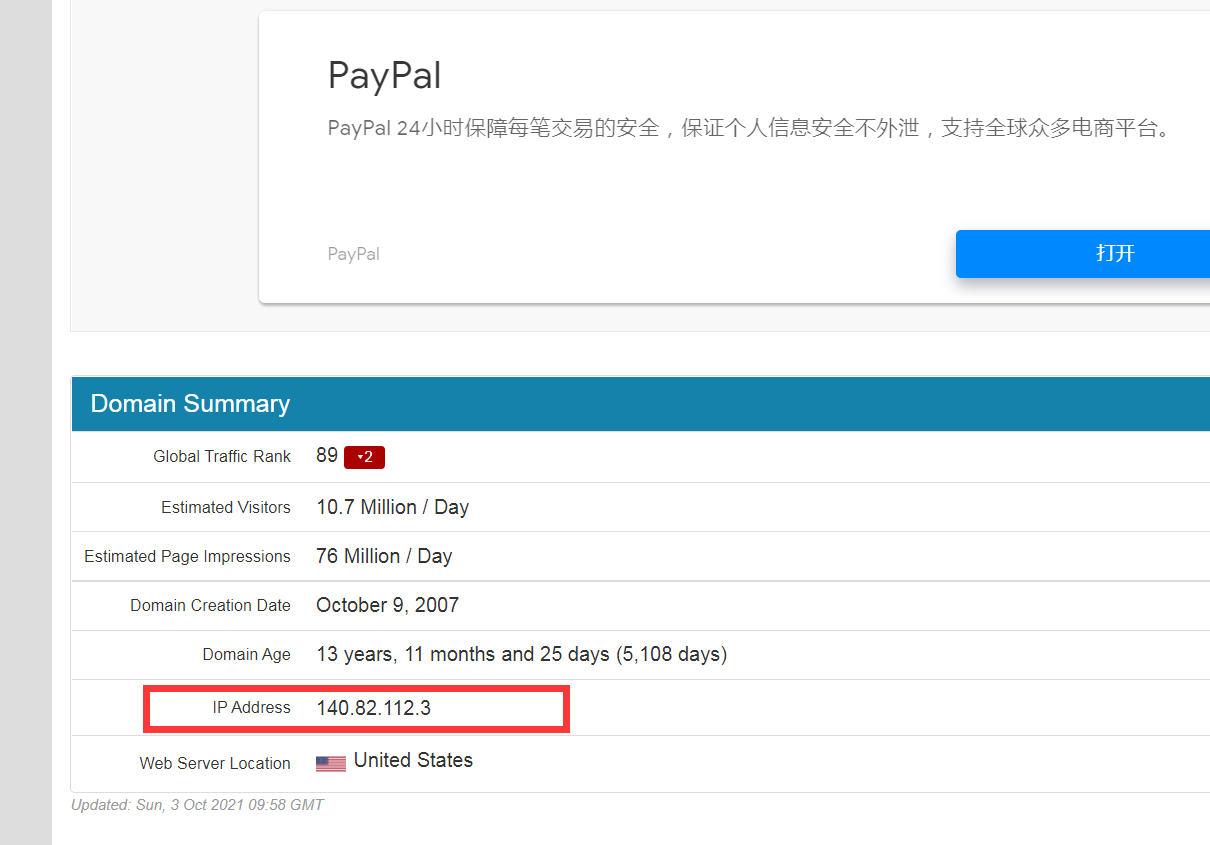Select the United States location text
Screen dimensions: 1210x845
point(413,761)
